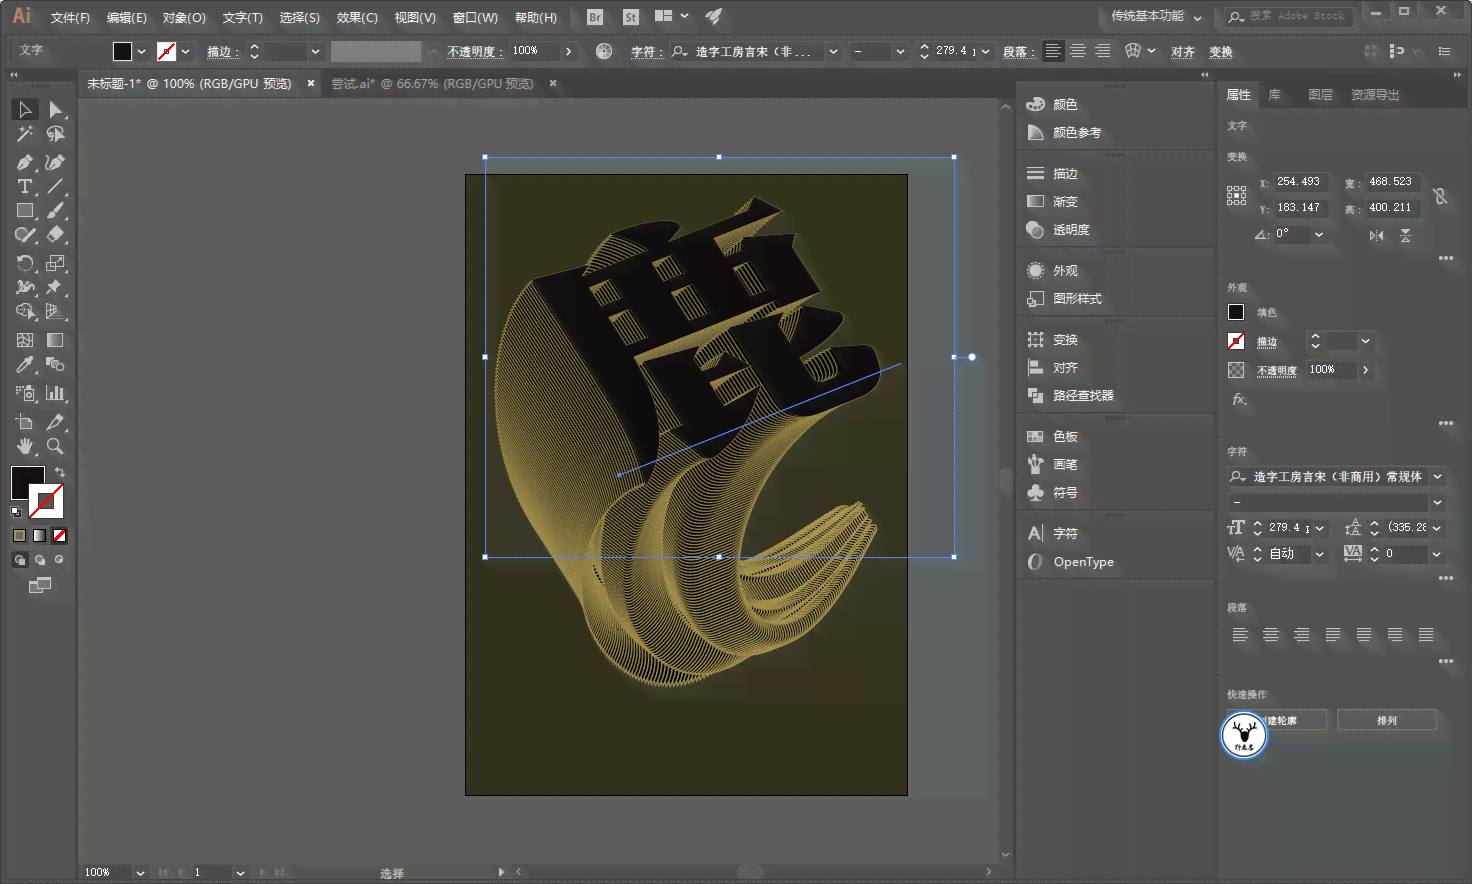Select the Mesh tool
Image resolution: width=1472 pixels, height=884 pixels.
tap(25, 340)
